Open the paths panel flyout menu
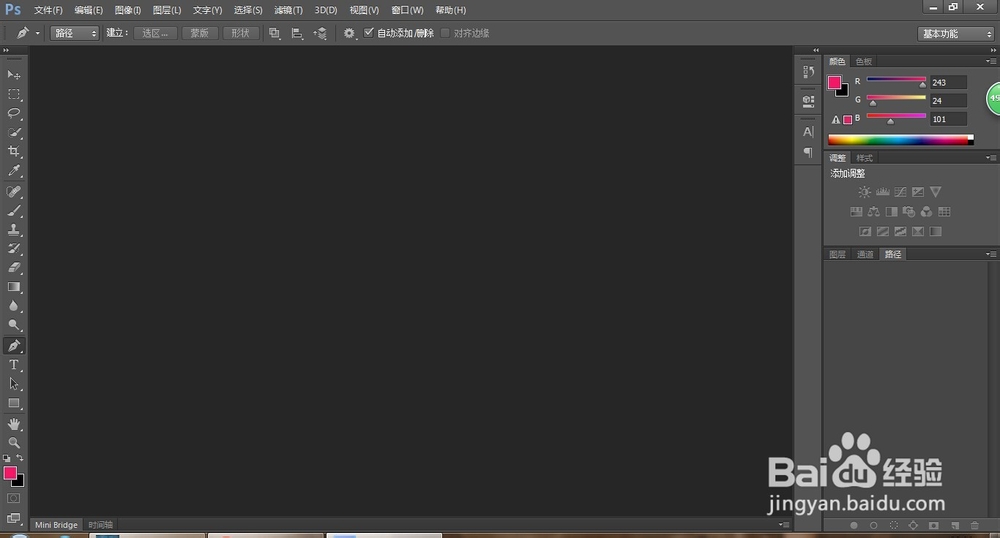The width and height of the screenshot is (1000, 538). click(x=990, y=254)
